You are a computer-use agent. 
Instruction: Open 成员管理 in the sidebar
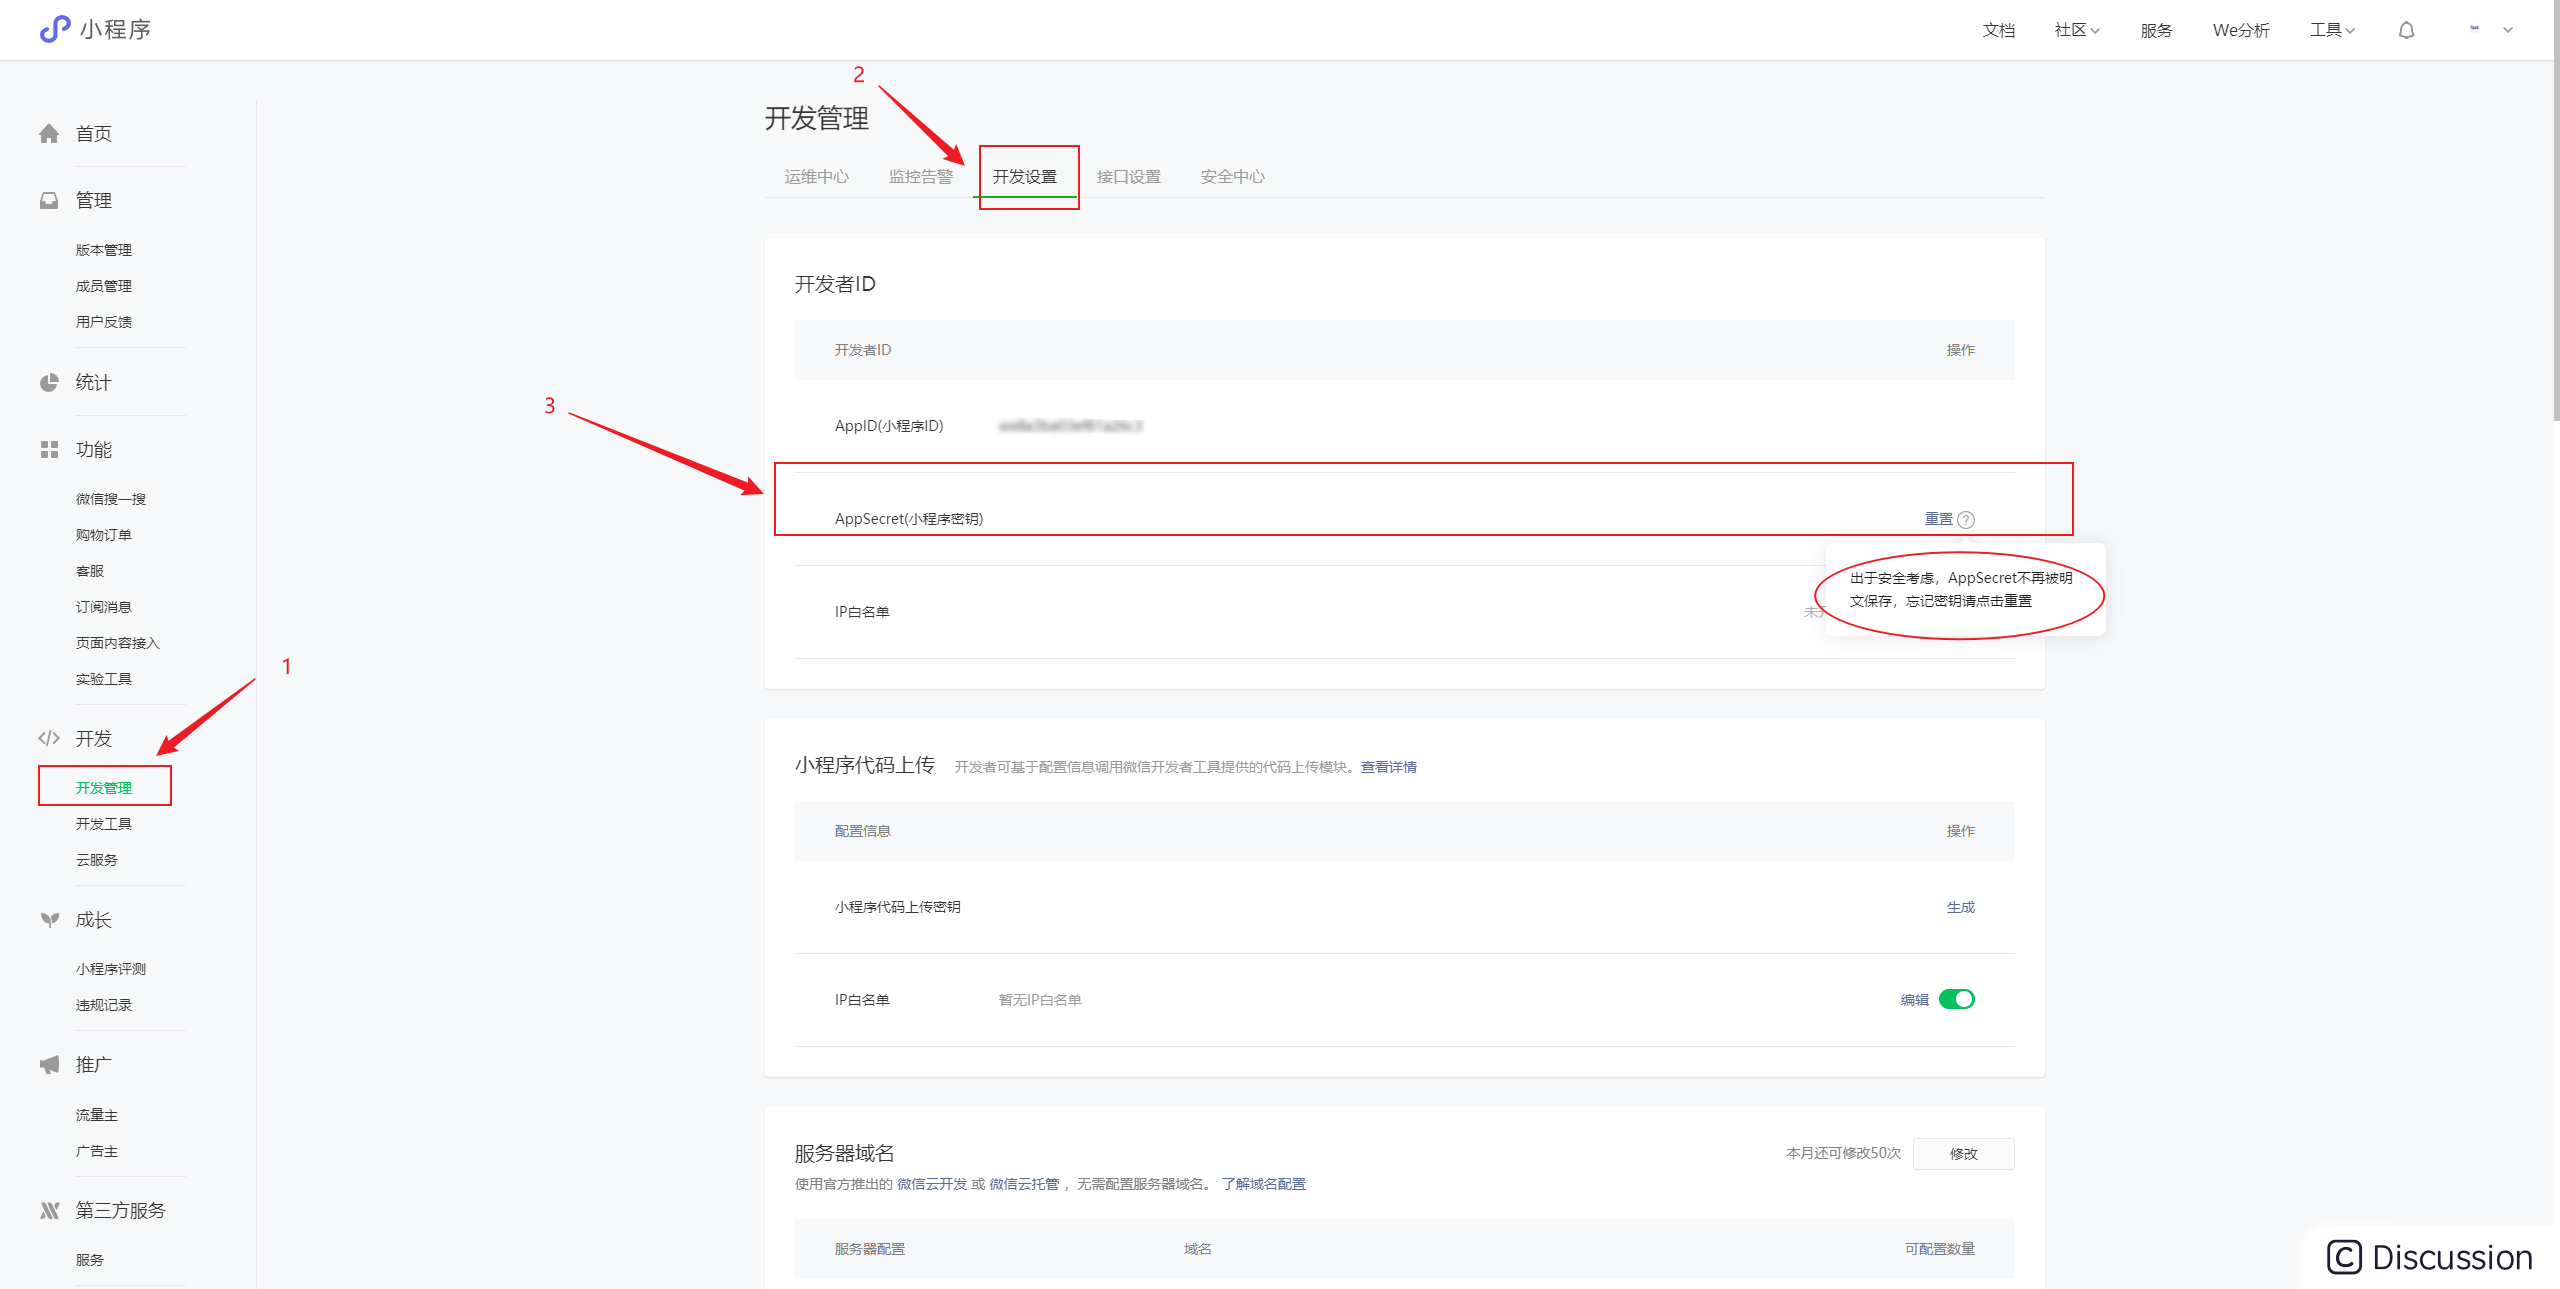(x=104, y=286)
